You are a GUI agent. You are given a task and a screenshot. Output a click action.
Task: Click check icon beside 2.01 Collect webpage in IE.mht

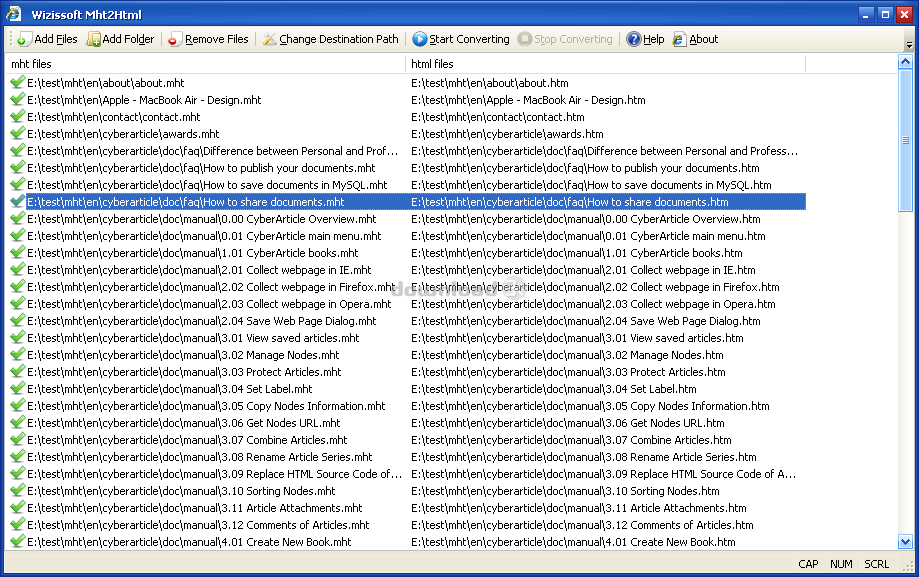(x=18, y=269)
